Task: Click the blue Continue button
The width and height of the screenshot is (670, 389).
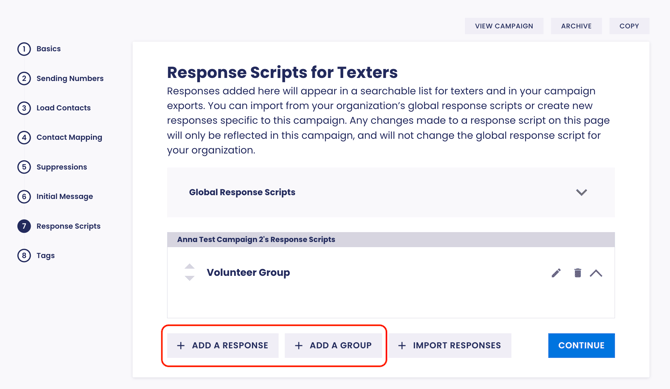Action: click(581, 345)
